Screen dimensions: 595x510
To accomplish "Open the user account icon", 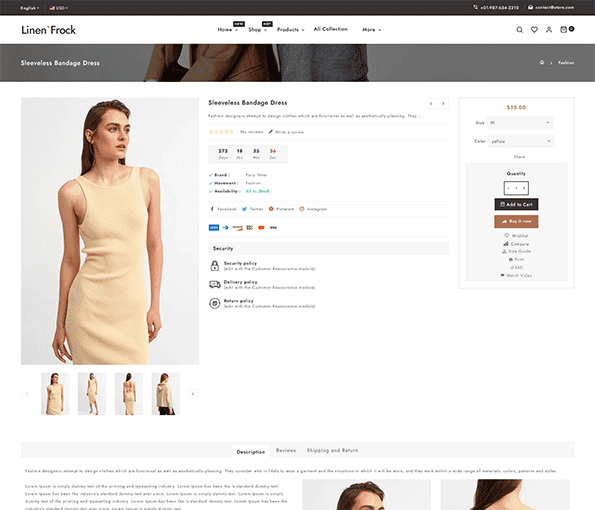I will 549,30.
